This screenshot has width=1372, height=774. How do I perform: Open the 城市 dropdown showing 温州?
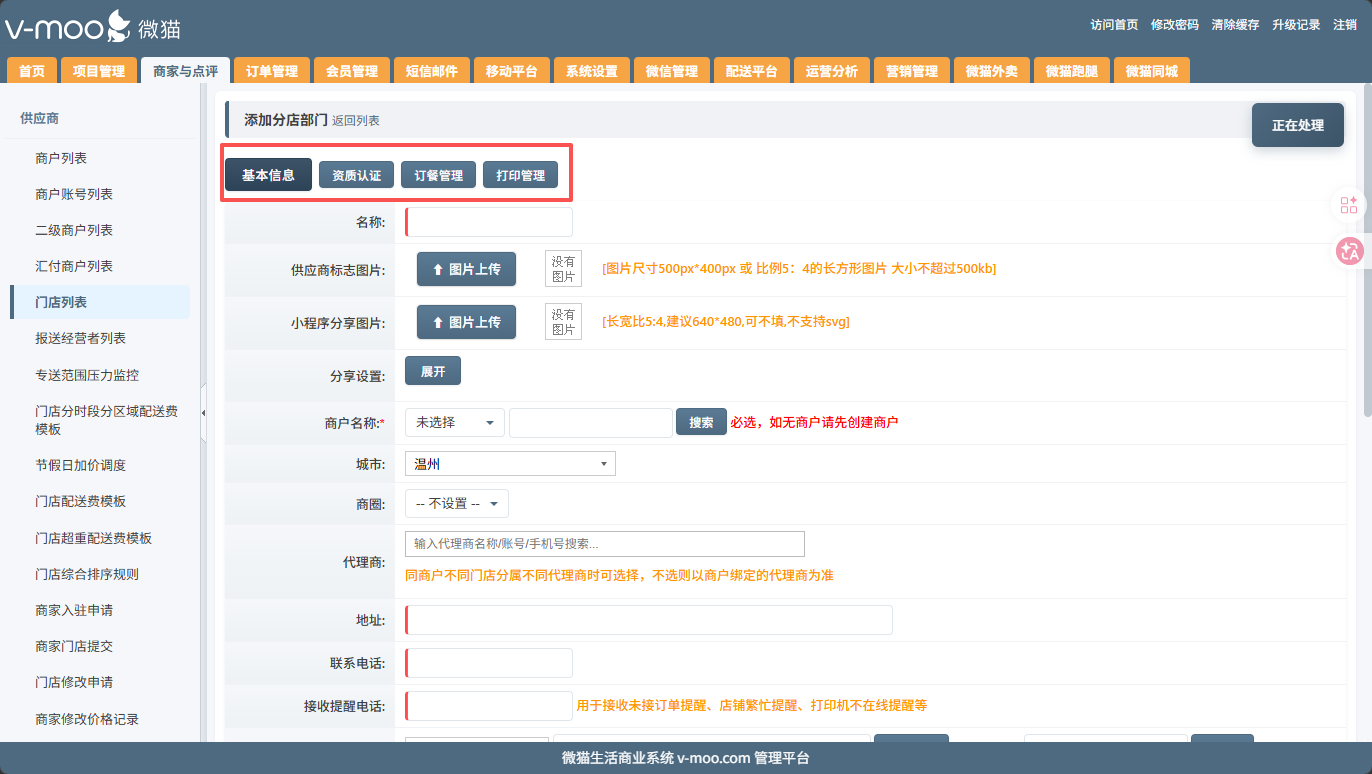pyautogui.click(x=510, y=464)
